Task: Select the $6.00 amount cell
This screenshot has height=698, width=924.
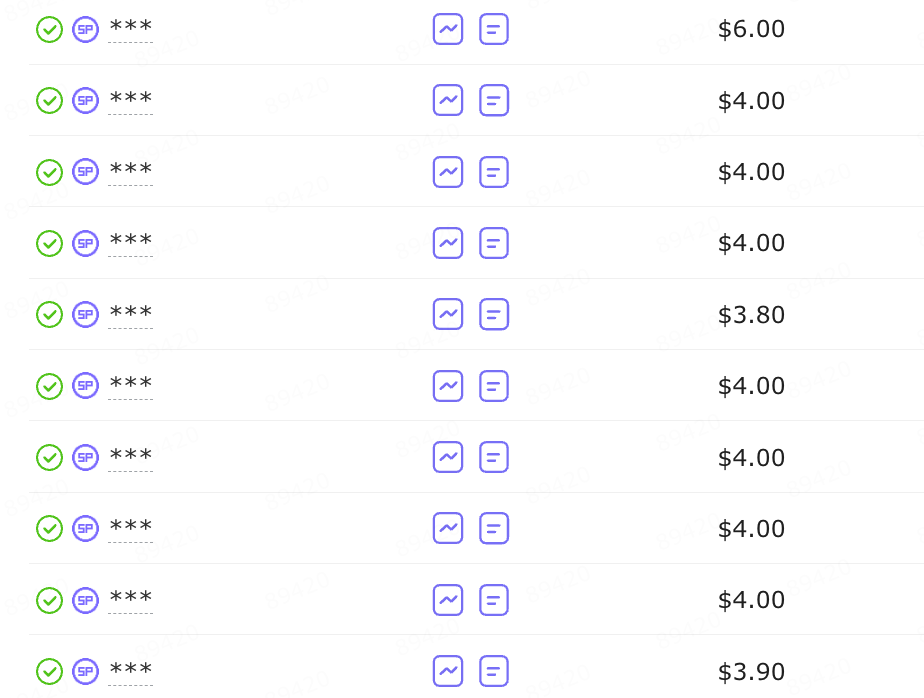Action: (751, 29)
